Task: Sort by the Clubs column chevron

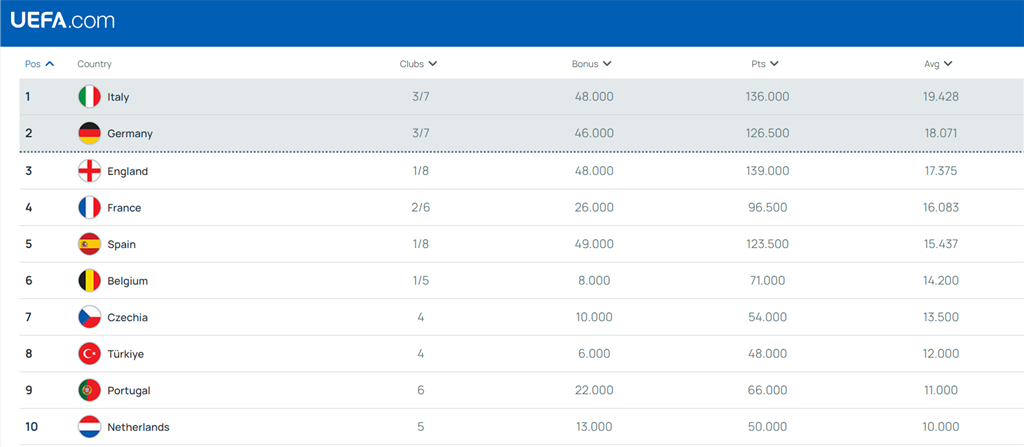Action: pos(433,64)
